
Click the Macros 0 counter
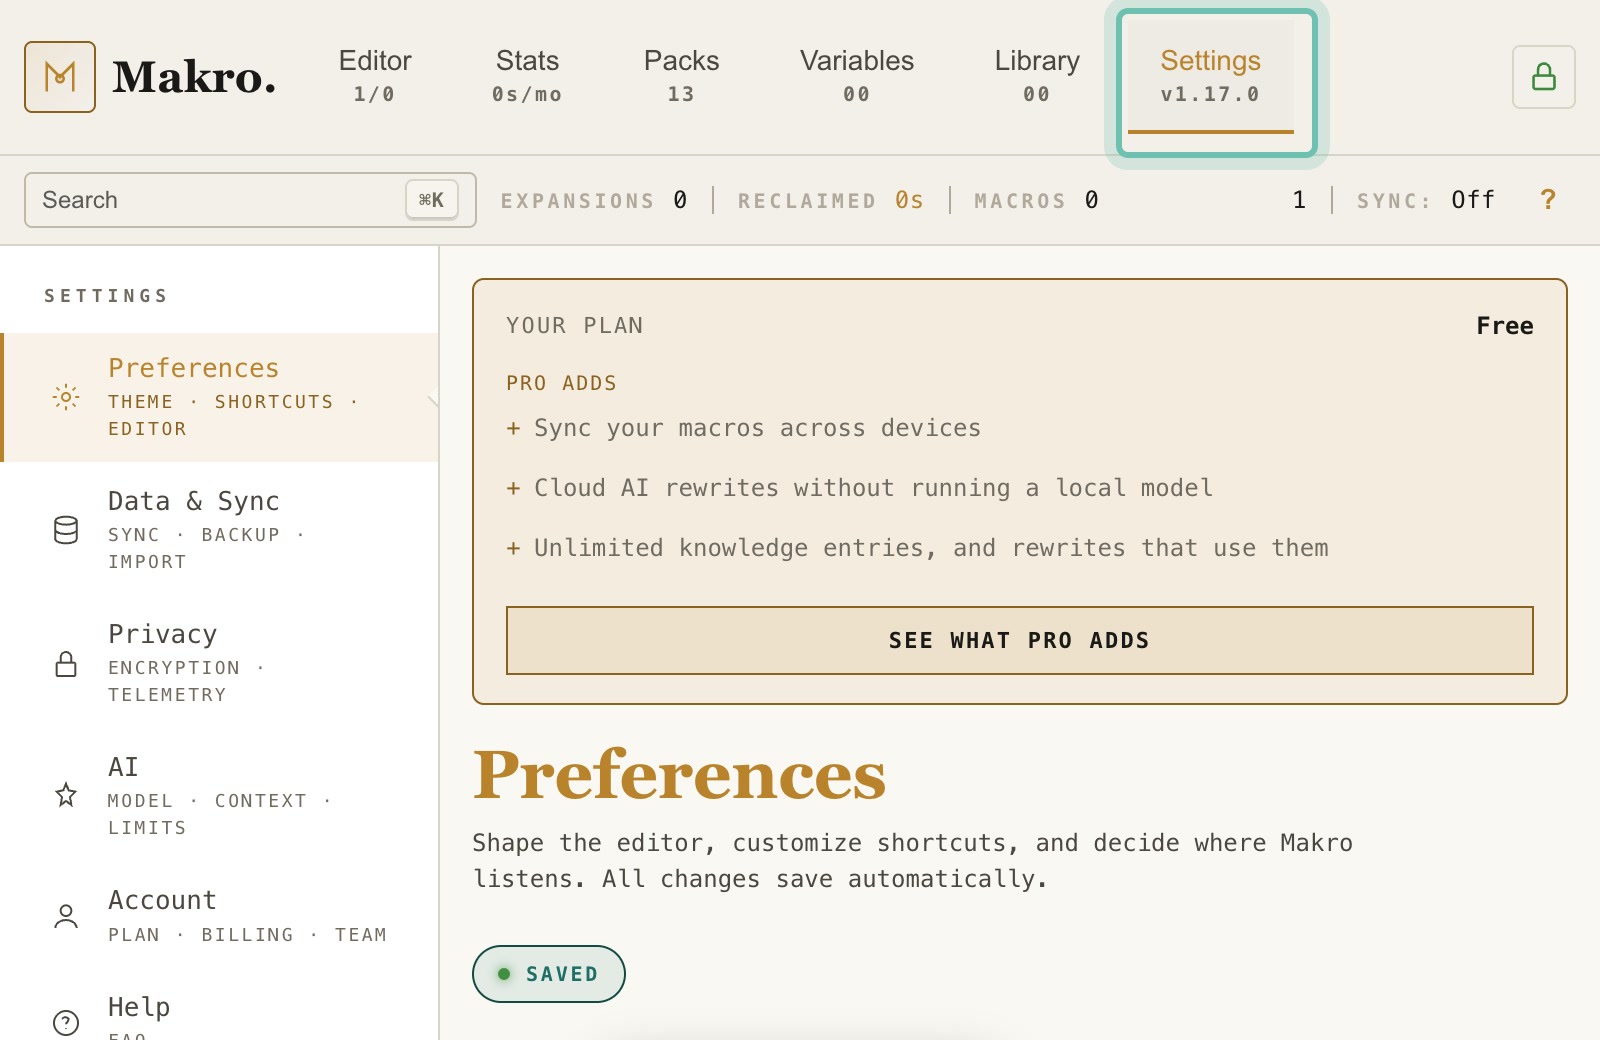(1037, 200)
